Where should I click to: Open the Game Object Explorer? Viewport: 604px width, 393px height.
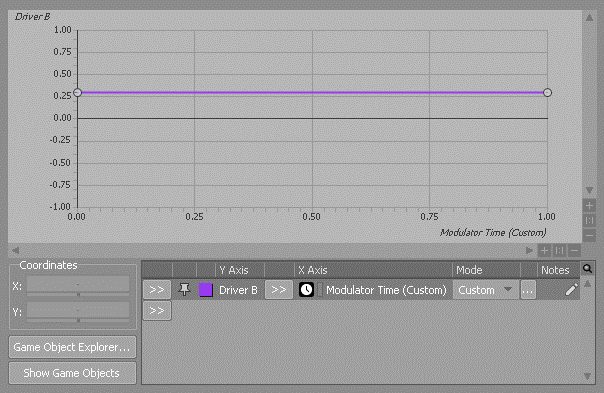tap(72, 347)
